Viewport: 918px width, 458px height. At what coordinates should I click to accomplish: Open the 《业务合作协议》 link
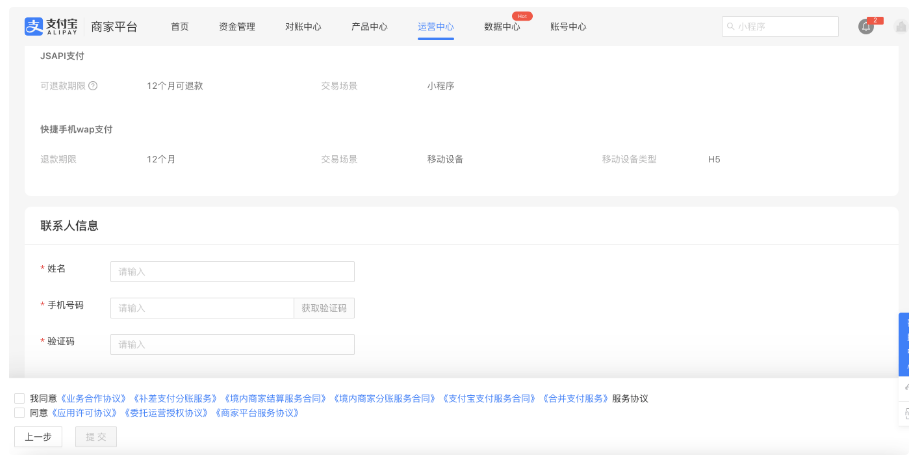93,398
